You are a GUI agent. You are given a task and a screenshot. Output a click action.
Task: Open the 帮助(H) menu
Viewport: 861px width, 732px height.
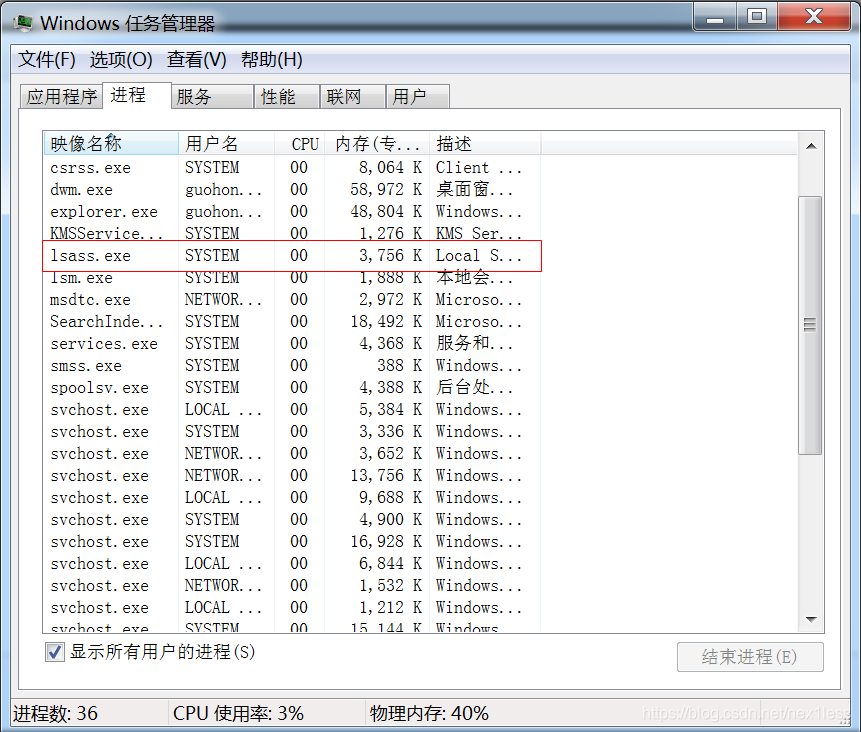(x=271, y=59)
